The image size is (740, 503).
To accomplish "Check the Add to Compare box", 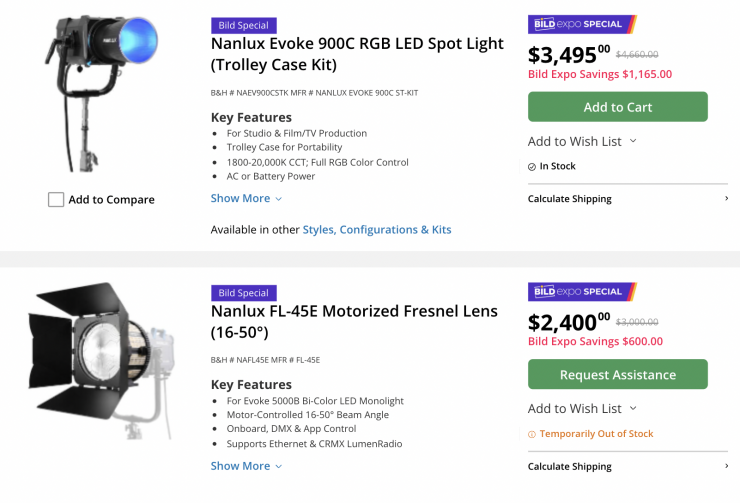I will point(56,199).
